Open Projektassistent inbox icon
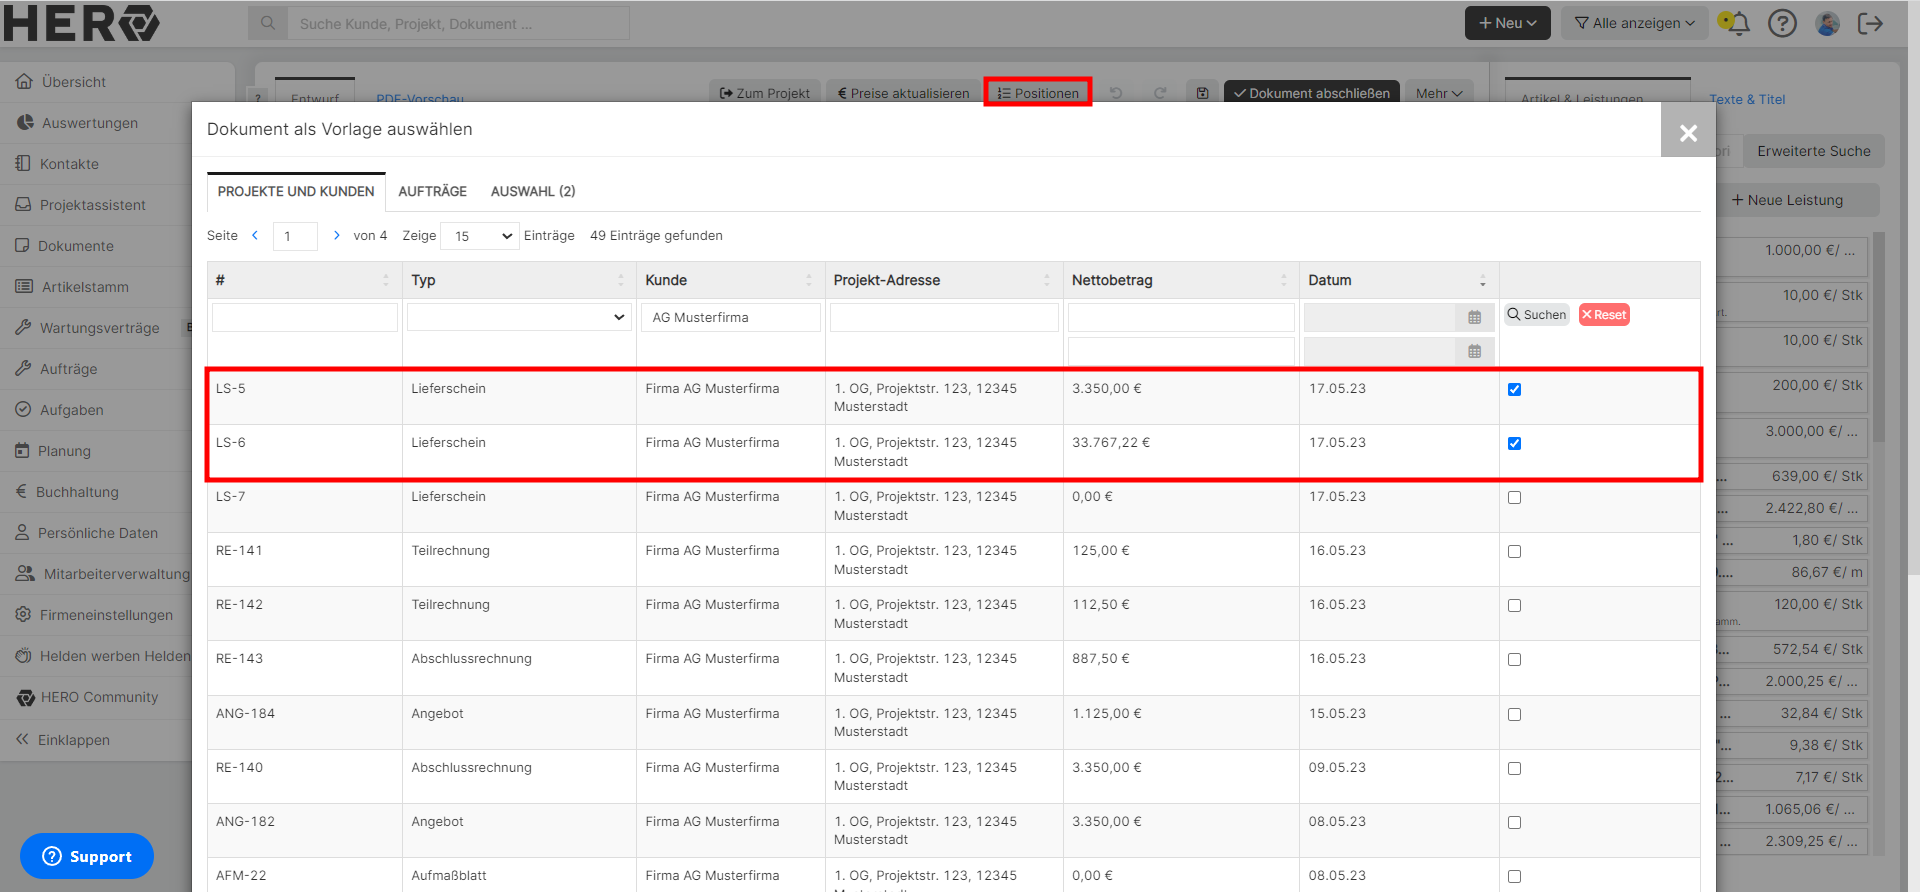This screenshot has height=892, width=1920. (x=23, y=205)
